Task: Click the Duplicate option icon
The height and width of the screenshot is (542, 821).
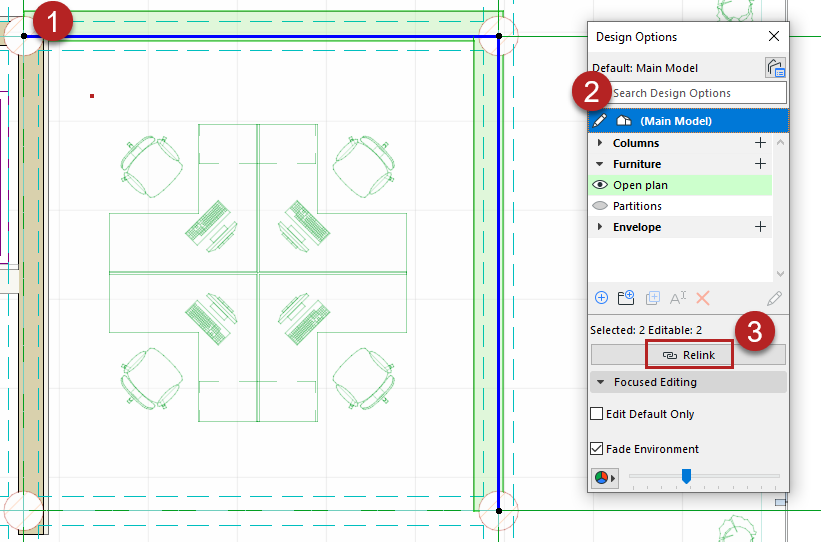Action: coord(652,298)
